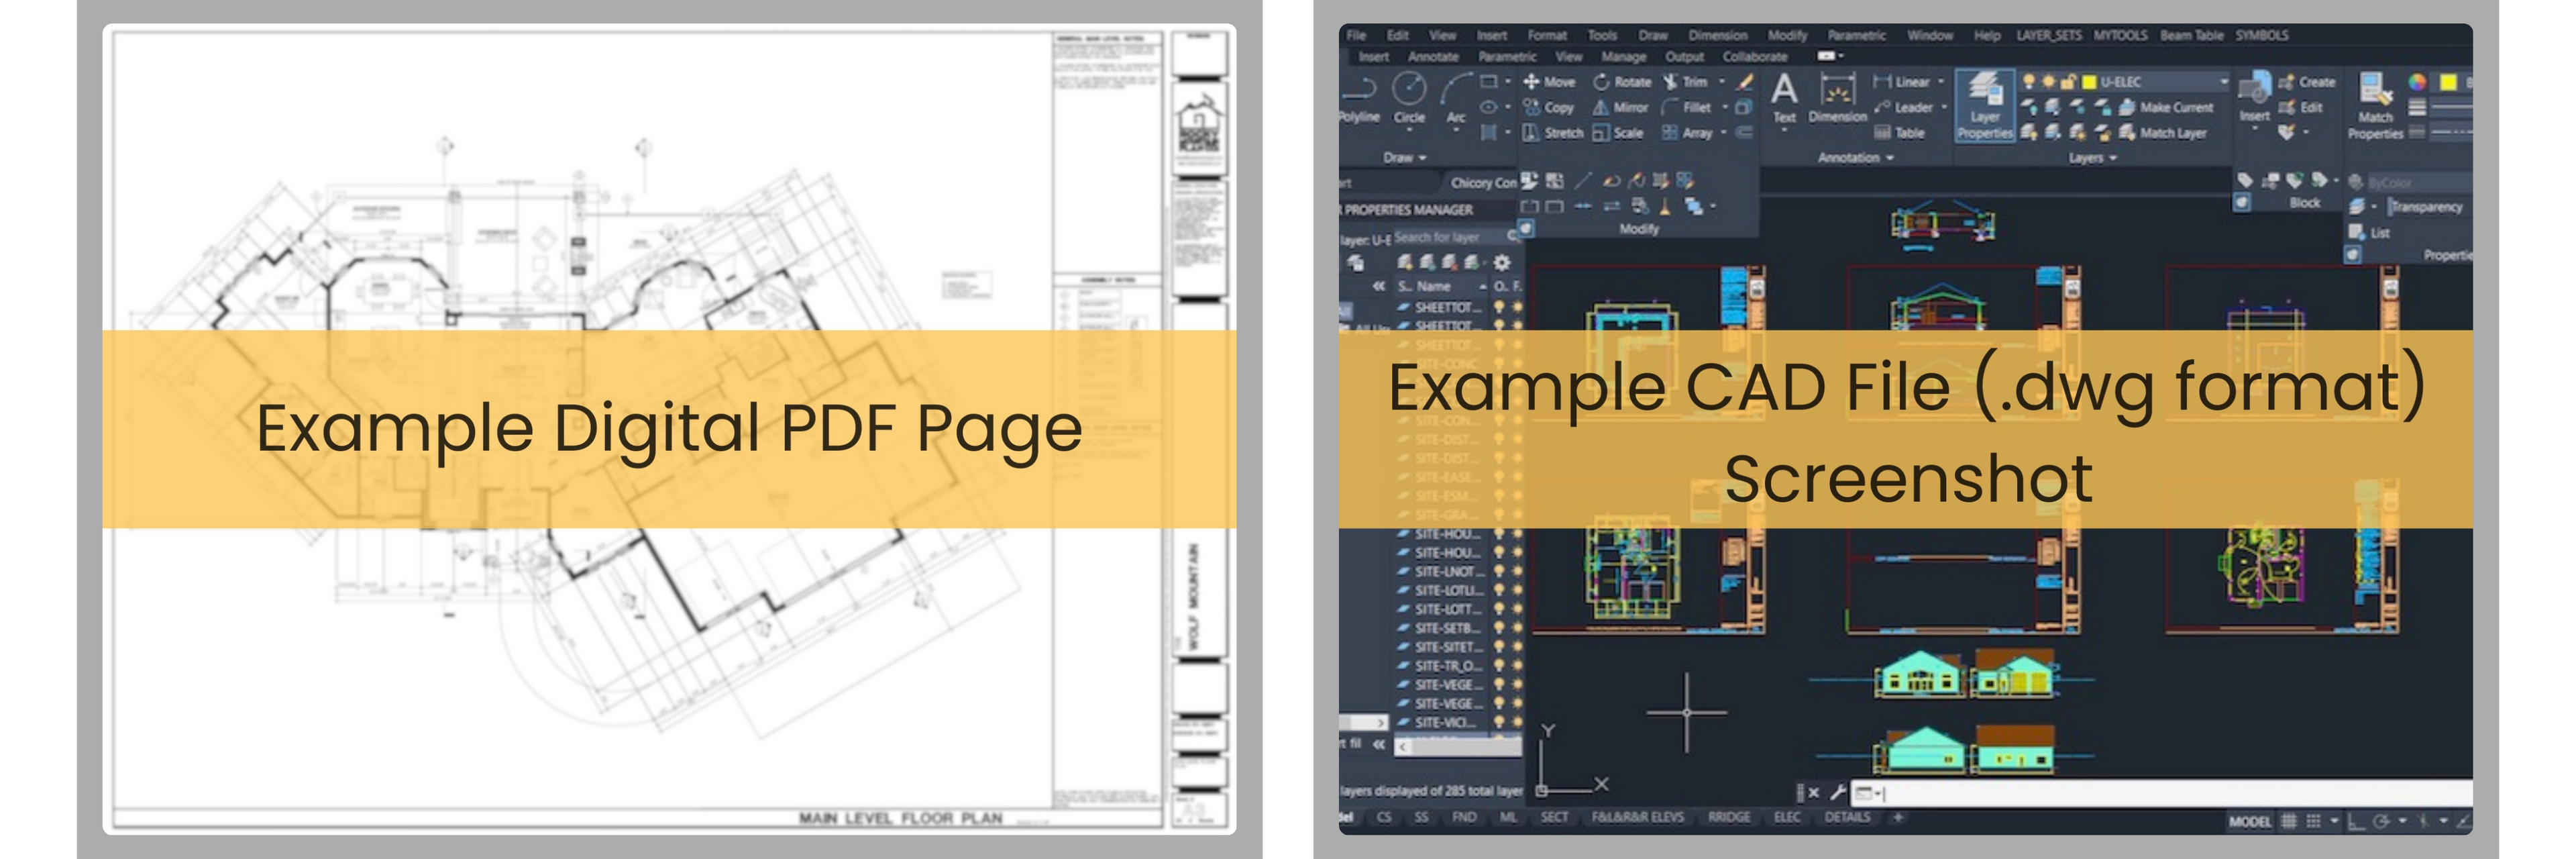Toggle freeze sun icon for SITE-LNOT layer
This screenshot has height=859, width=2576.
tap(1517, 571)
